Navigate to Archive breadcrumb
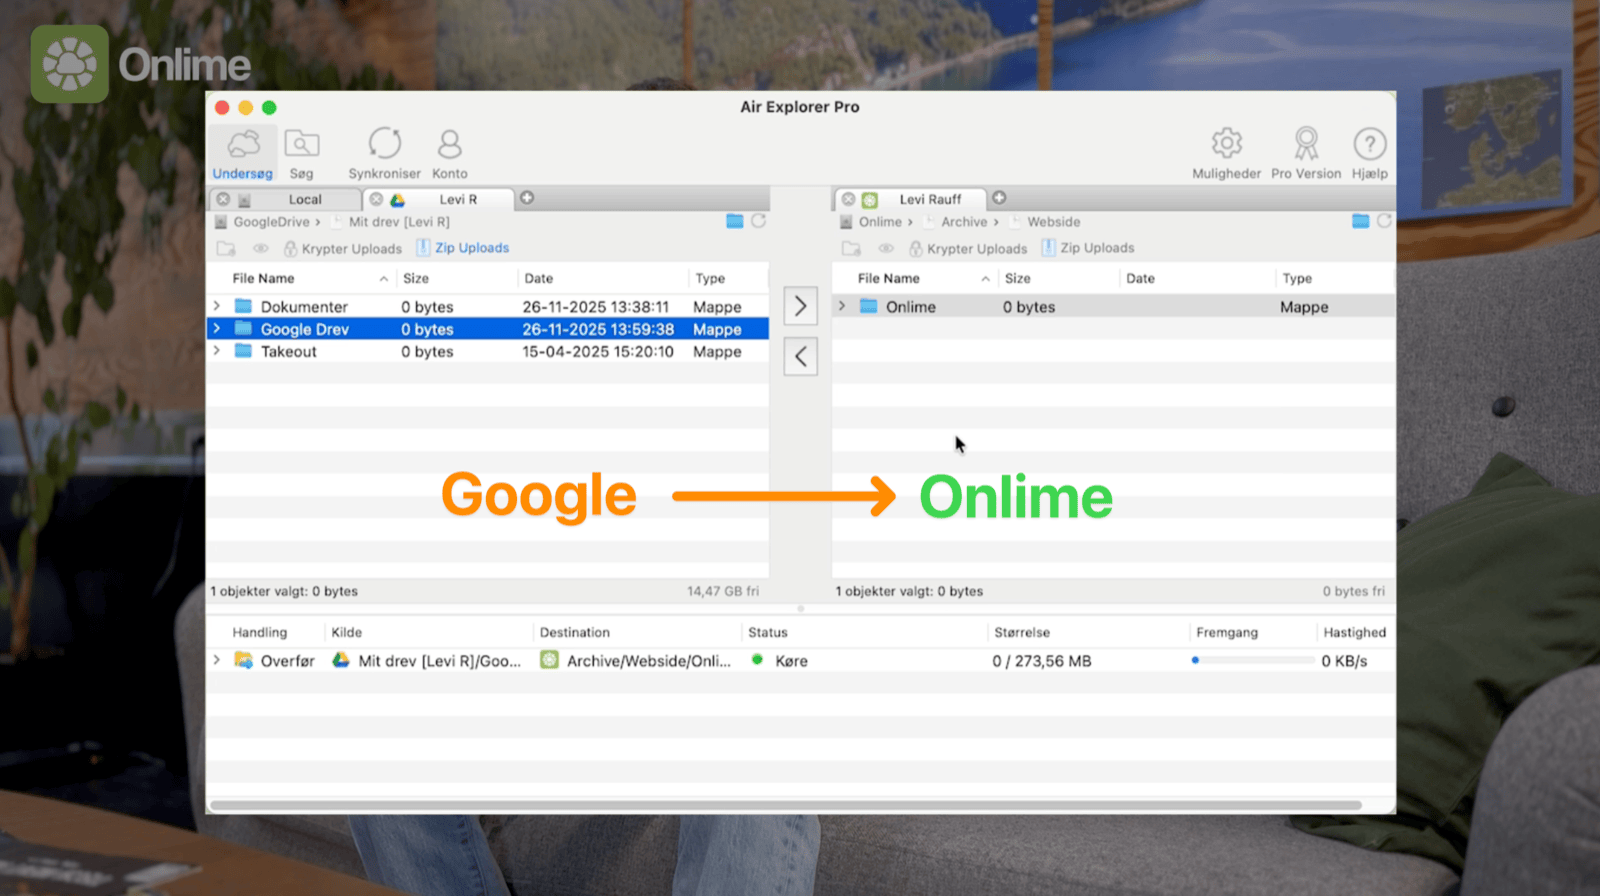Viewport: 1600px width, 896px height. coord(964,222)
